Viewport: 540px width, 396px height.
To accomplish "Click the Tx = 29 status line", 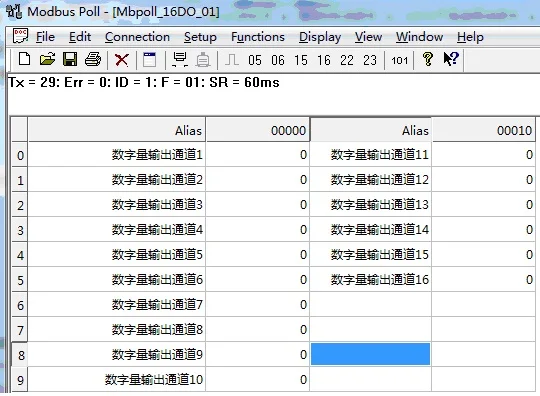I will click(x=144, y=82).
